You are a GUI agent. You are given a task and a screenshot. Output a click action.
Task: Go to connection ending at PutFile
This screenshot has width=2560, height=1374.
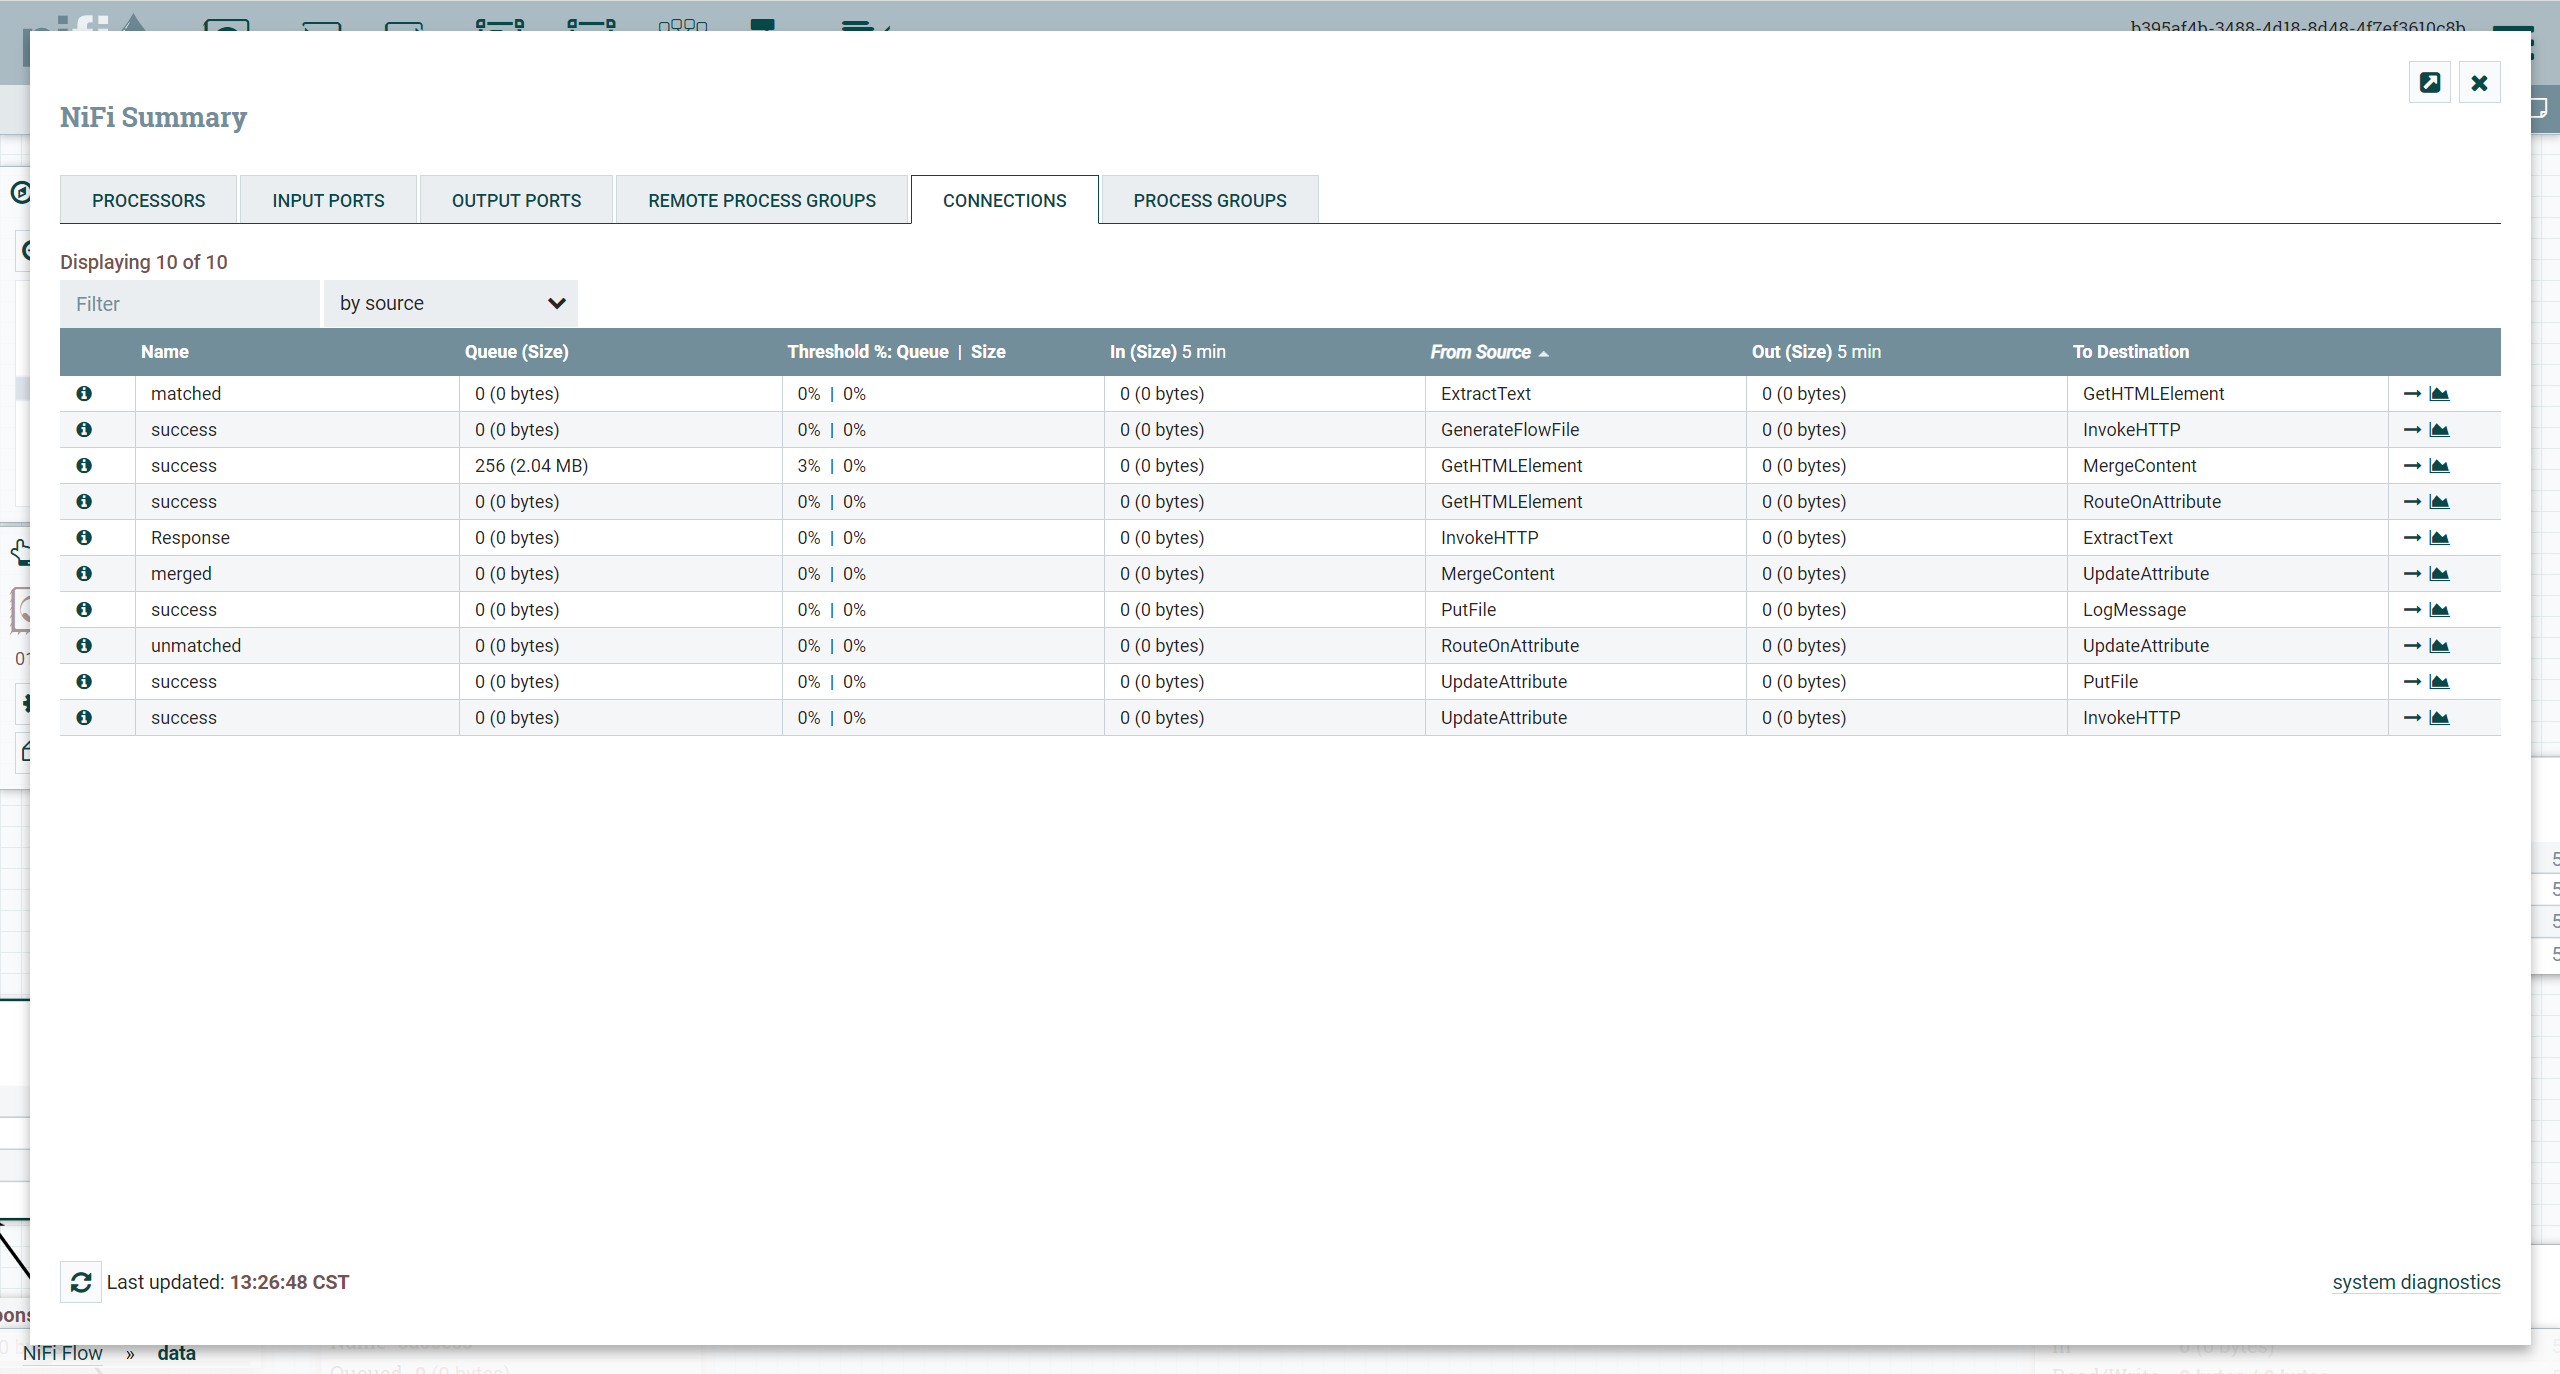2412,682
